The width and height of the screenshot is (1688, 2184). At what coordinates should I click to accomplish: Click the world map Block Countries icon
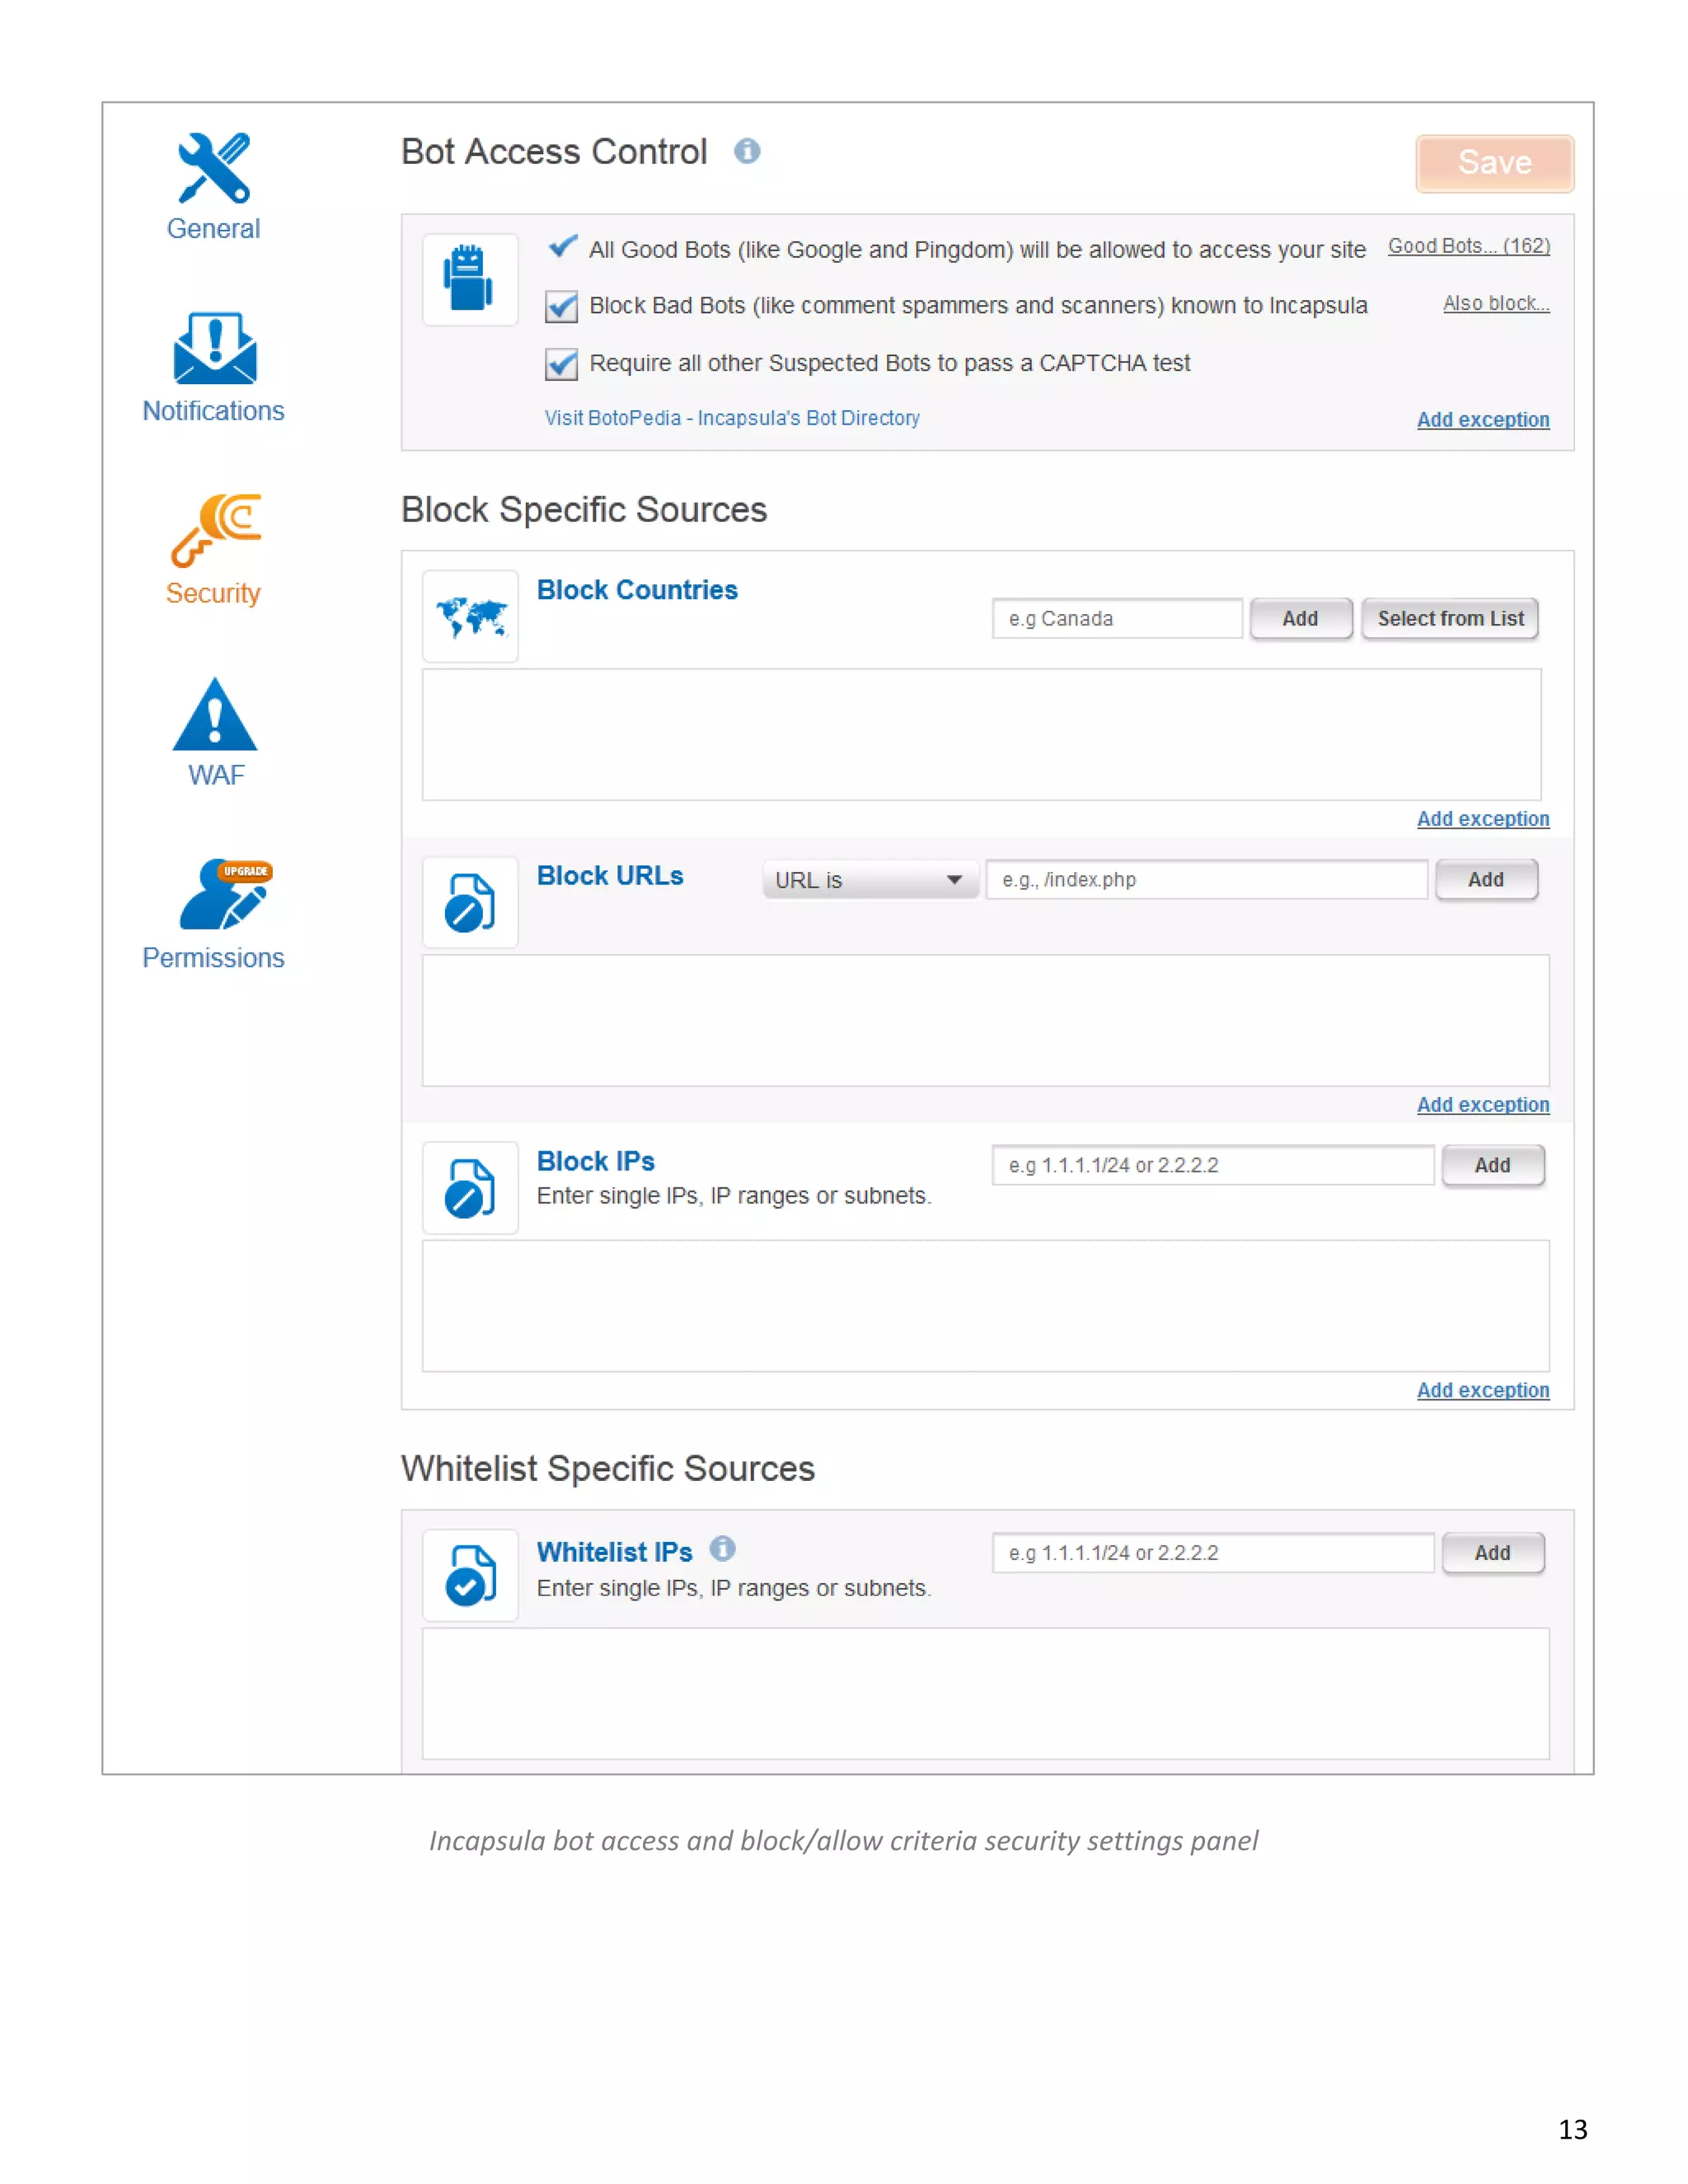coord(471,616)
